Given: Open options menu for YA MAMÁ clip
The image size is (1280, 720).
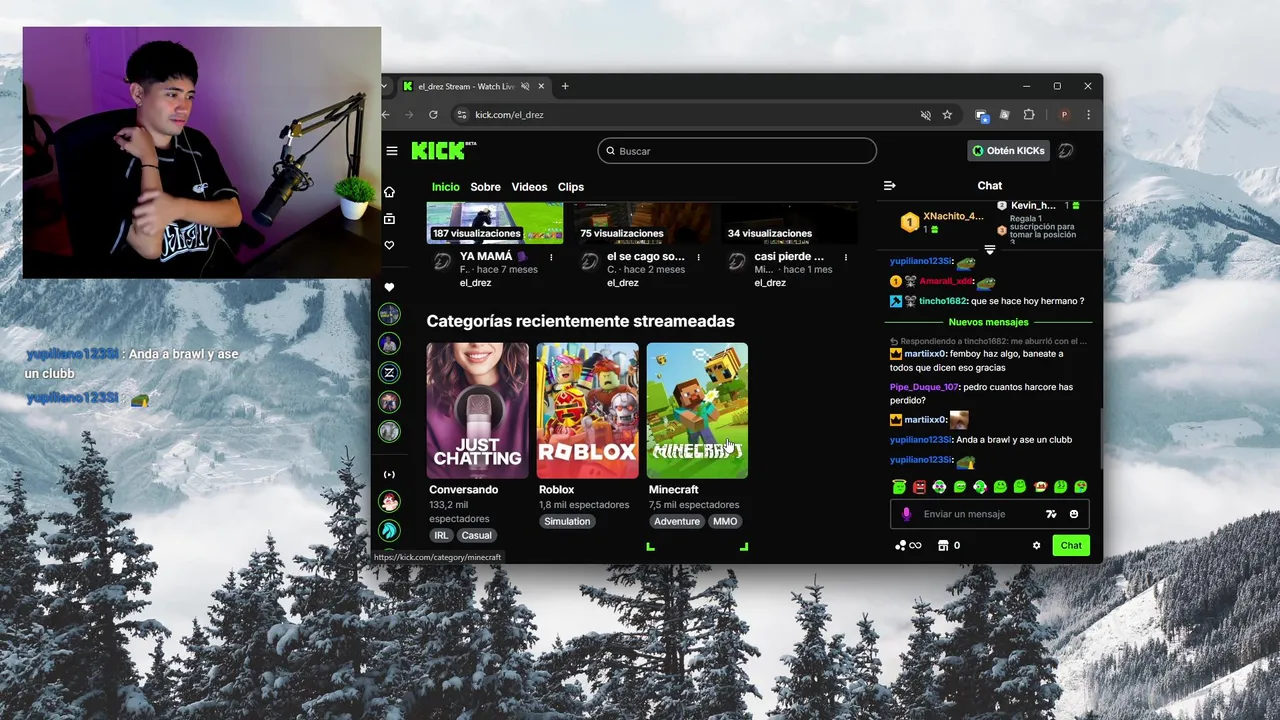Looking at the screenshot, I should (551, 257).
